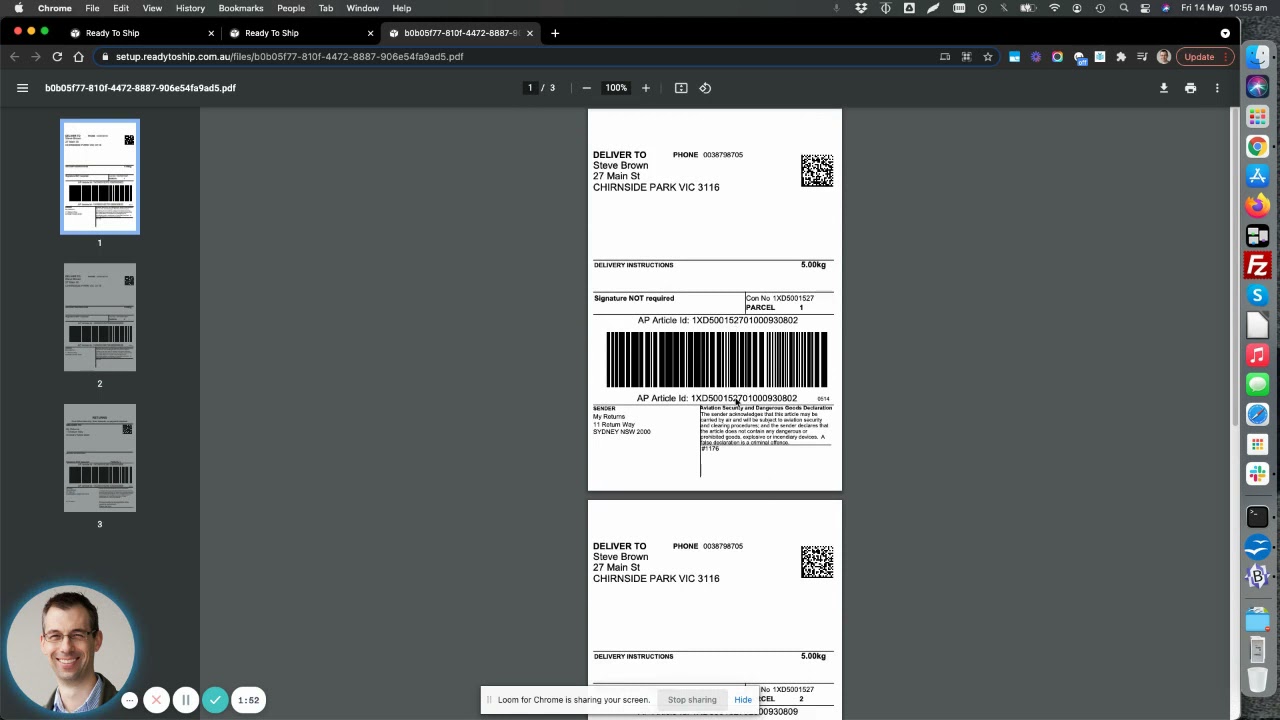Open the Help menu

pos(402,8)
